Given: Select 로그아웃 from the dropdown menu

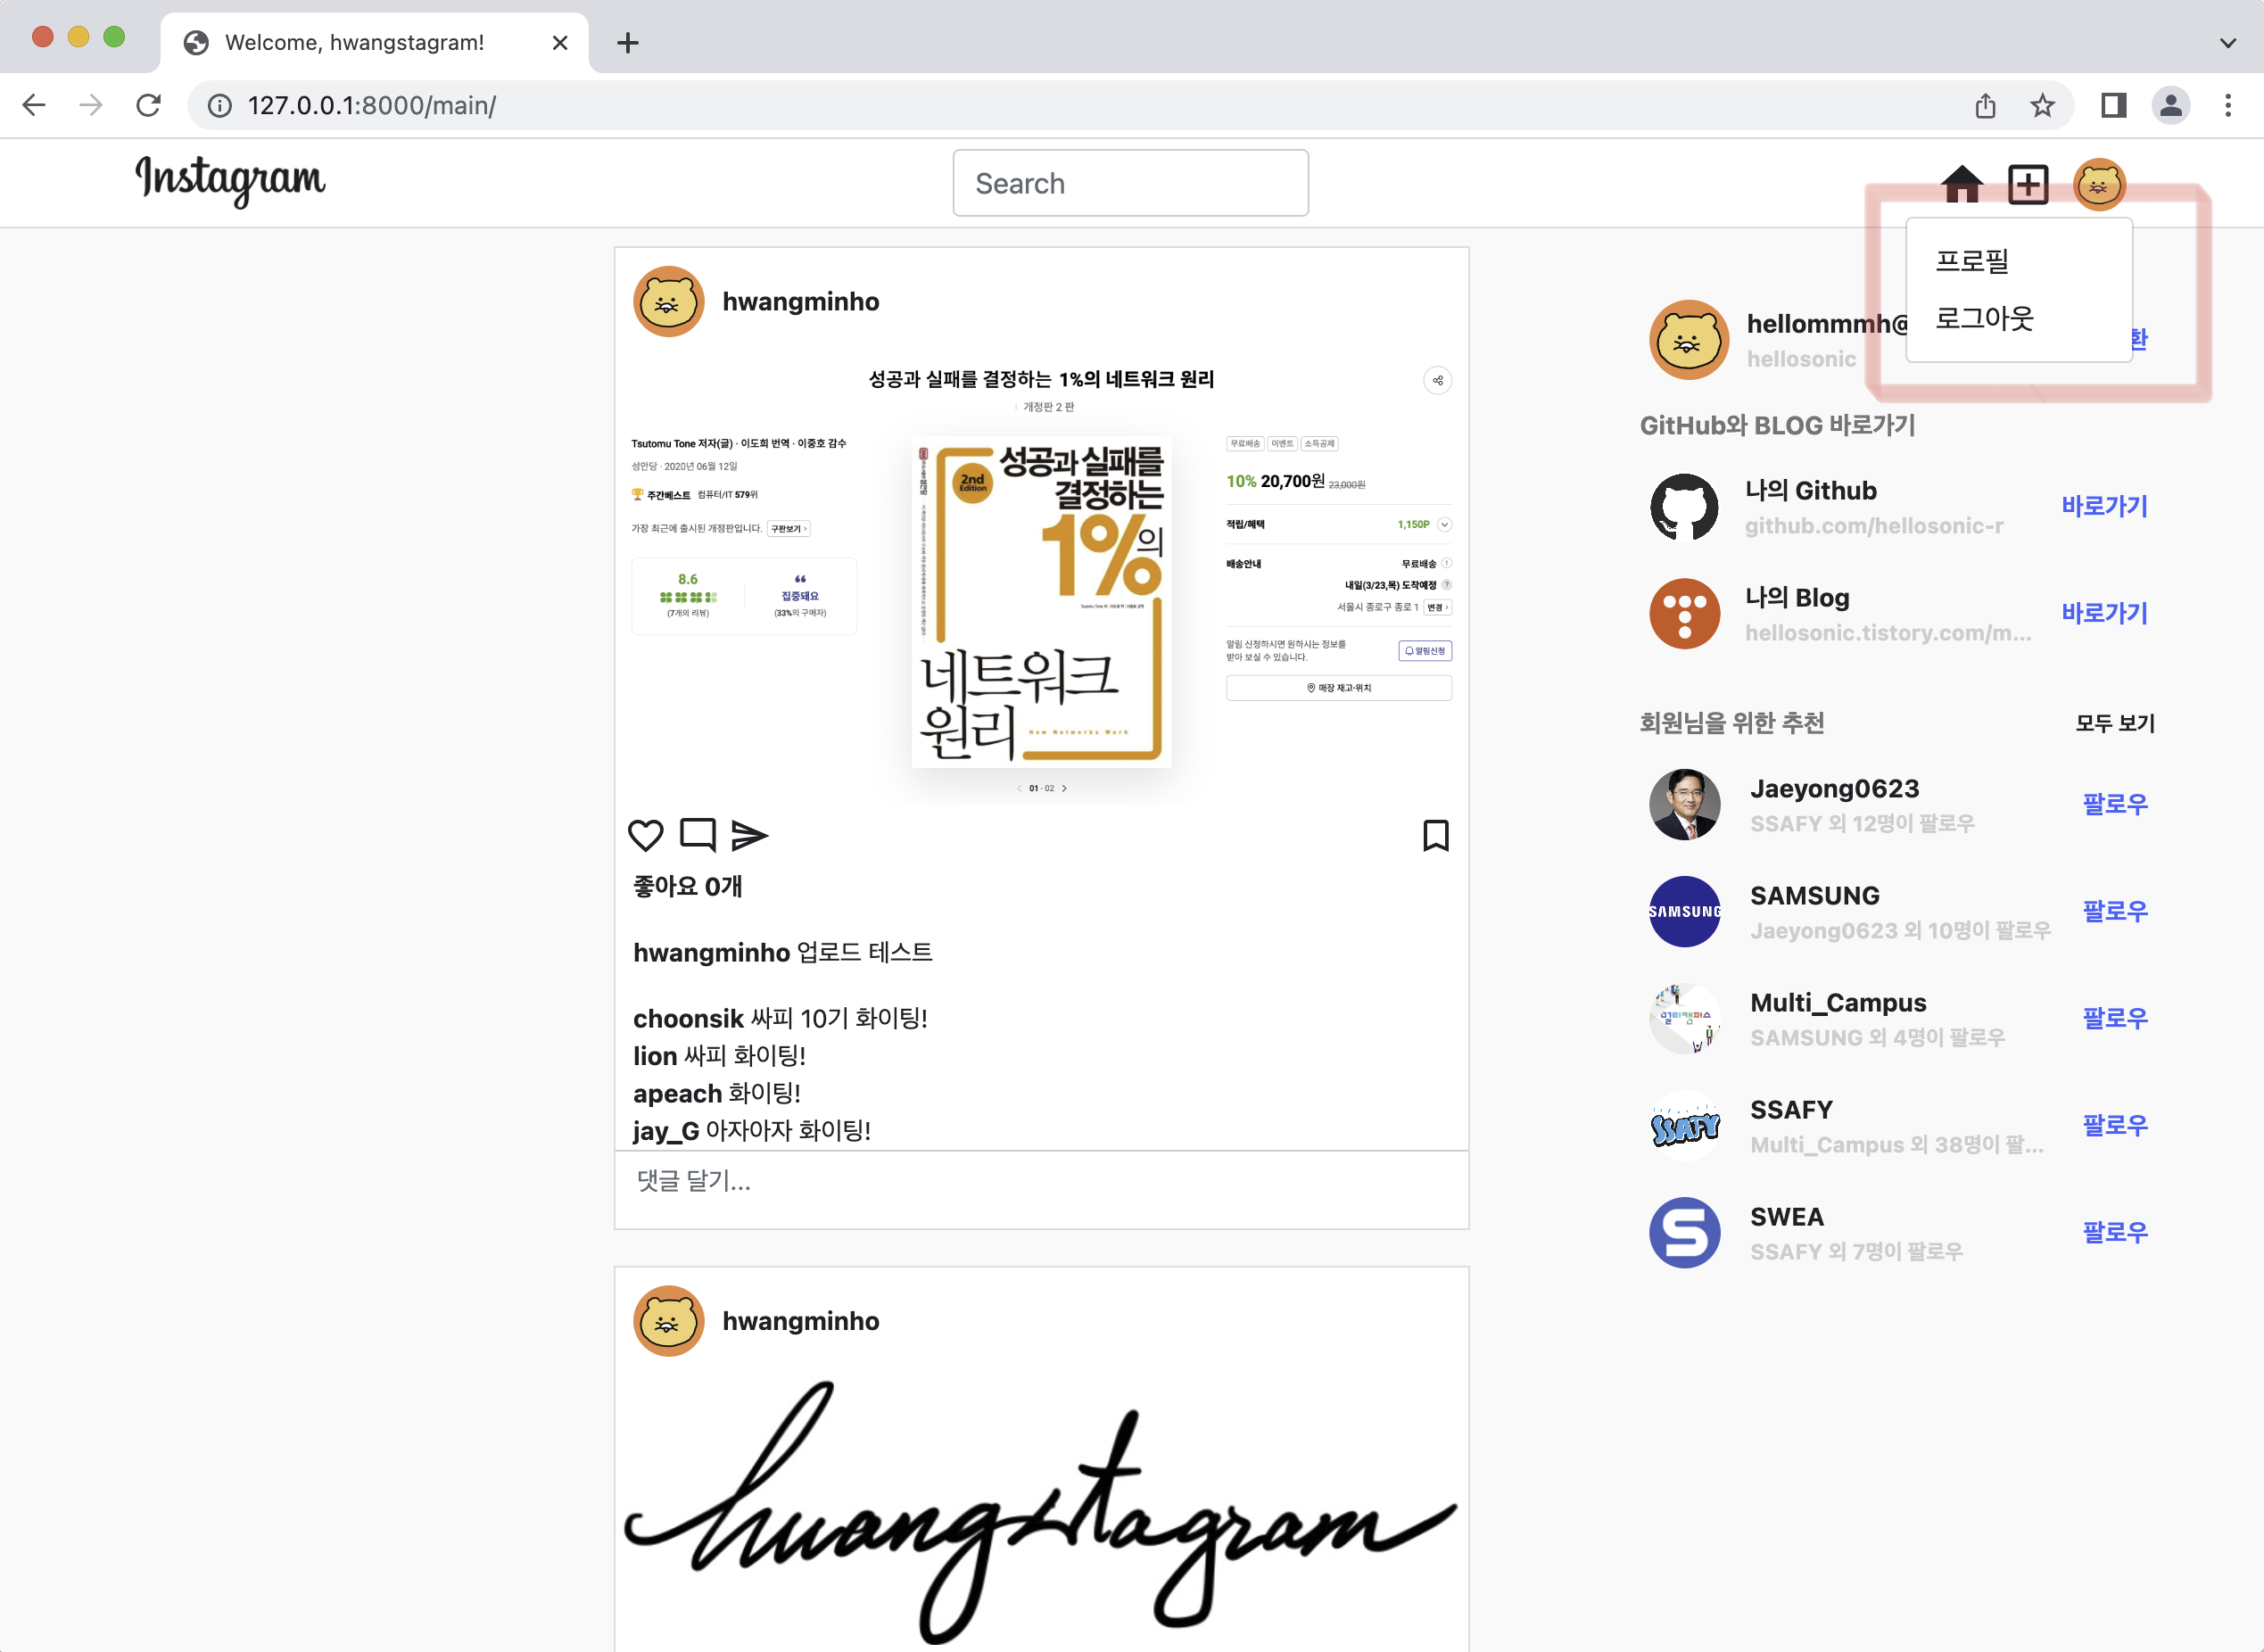Looking at the screenshot, I should (1984, 318).
